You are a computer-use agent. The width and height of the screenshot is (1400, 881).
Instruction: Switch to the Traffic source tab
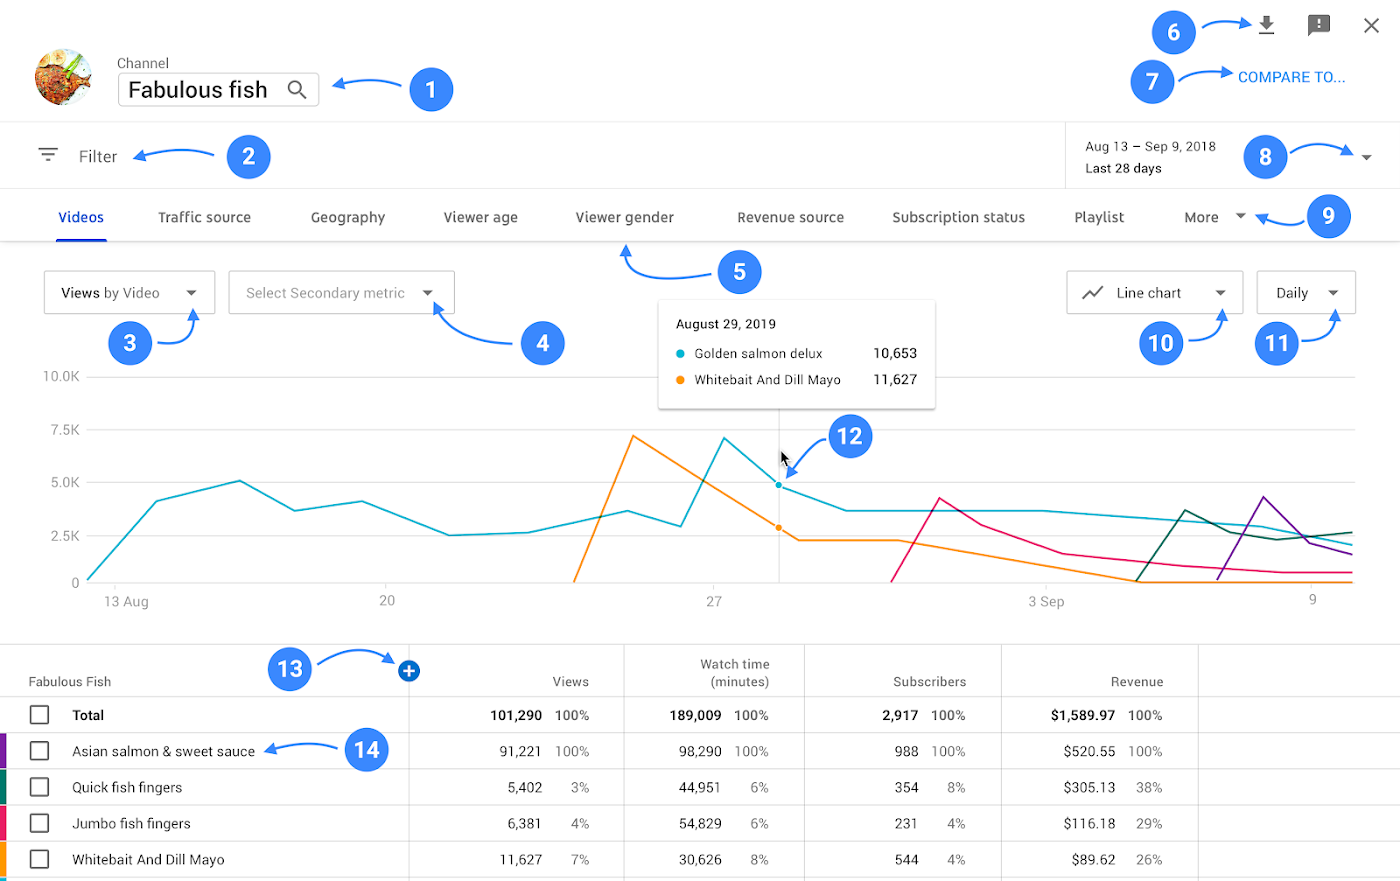pyautogui.click(x=204, y=217)
